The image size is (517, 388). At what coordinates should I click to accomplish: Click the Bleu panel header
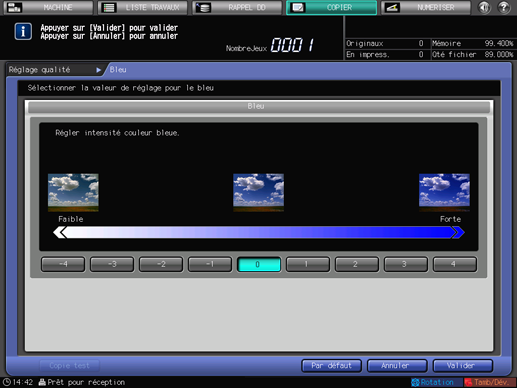[x=259, y=106]
